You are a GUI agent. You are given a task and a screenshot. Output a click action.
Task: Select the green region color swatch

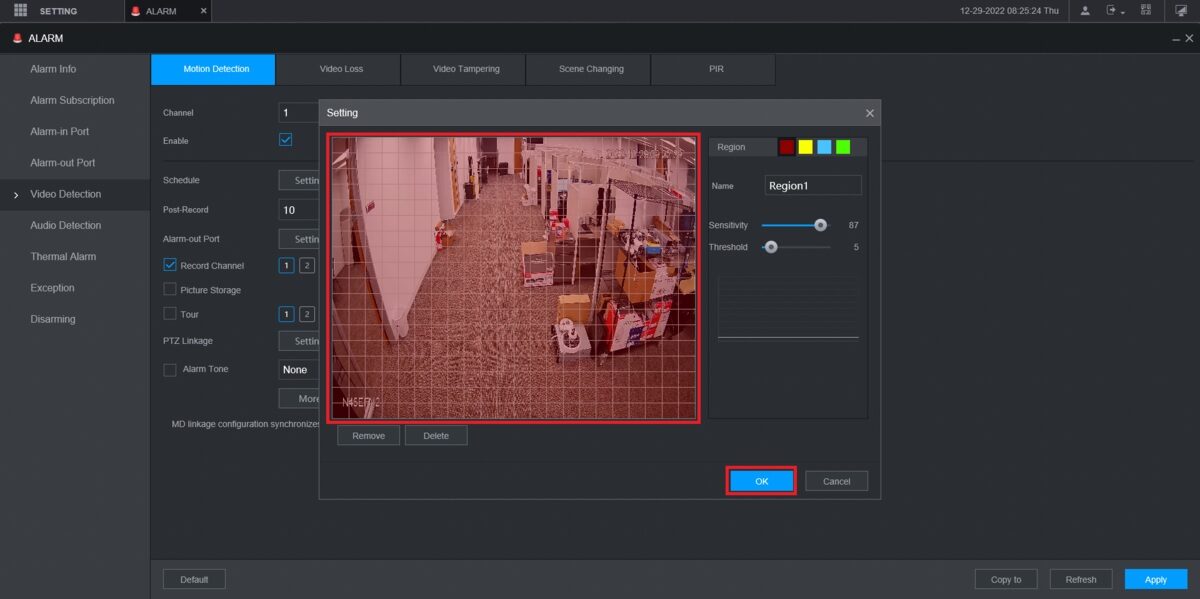843,147
